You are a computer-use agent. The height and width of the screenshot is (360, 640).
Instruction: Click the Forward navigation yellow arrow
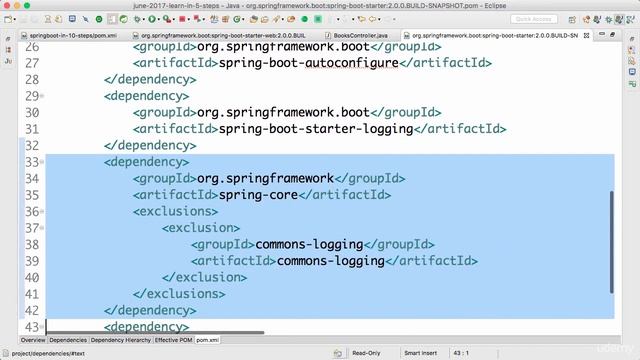372,19
